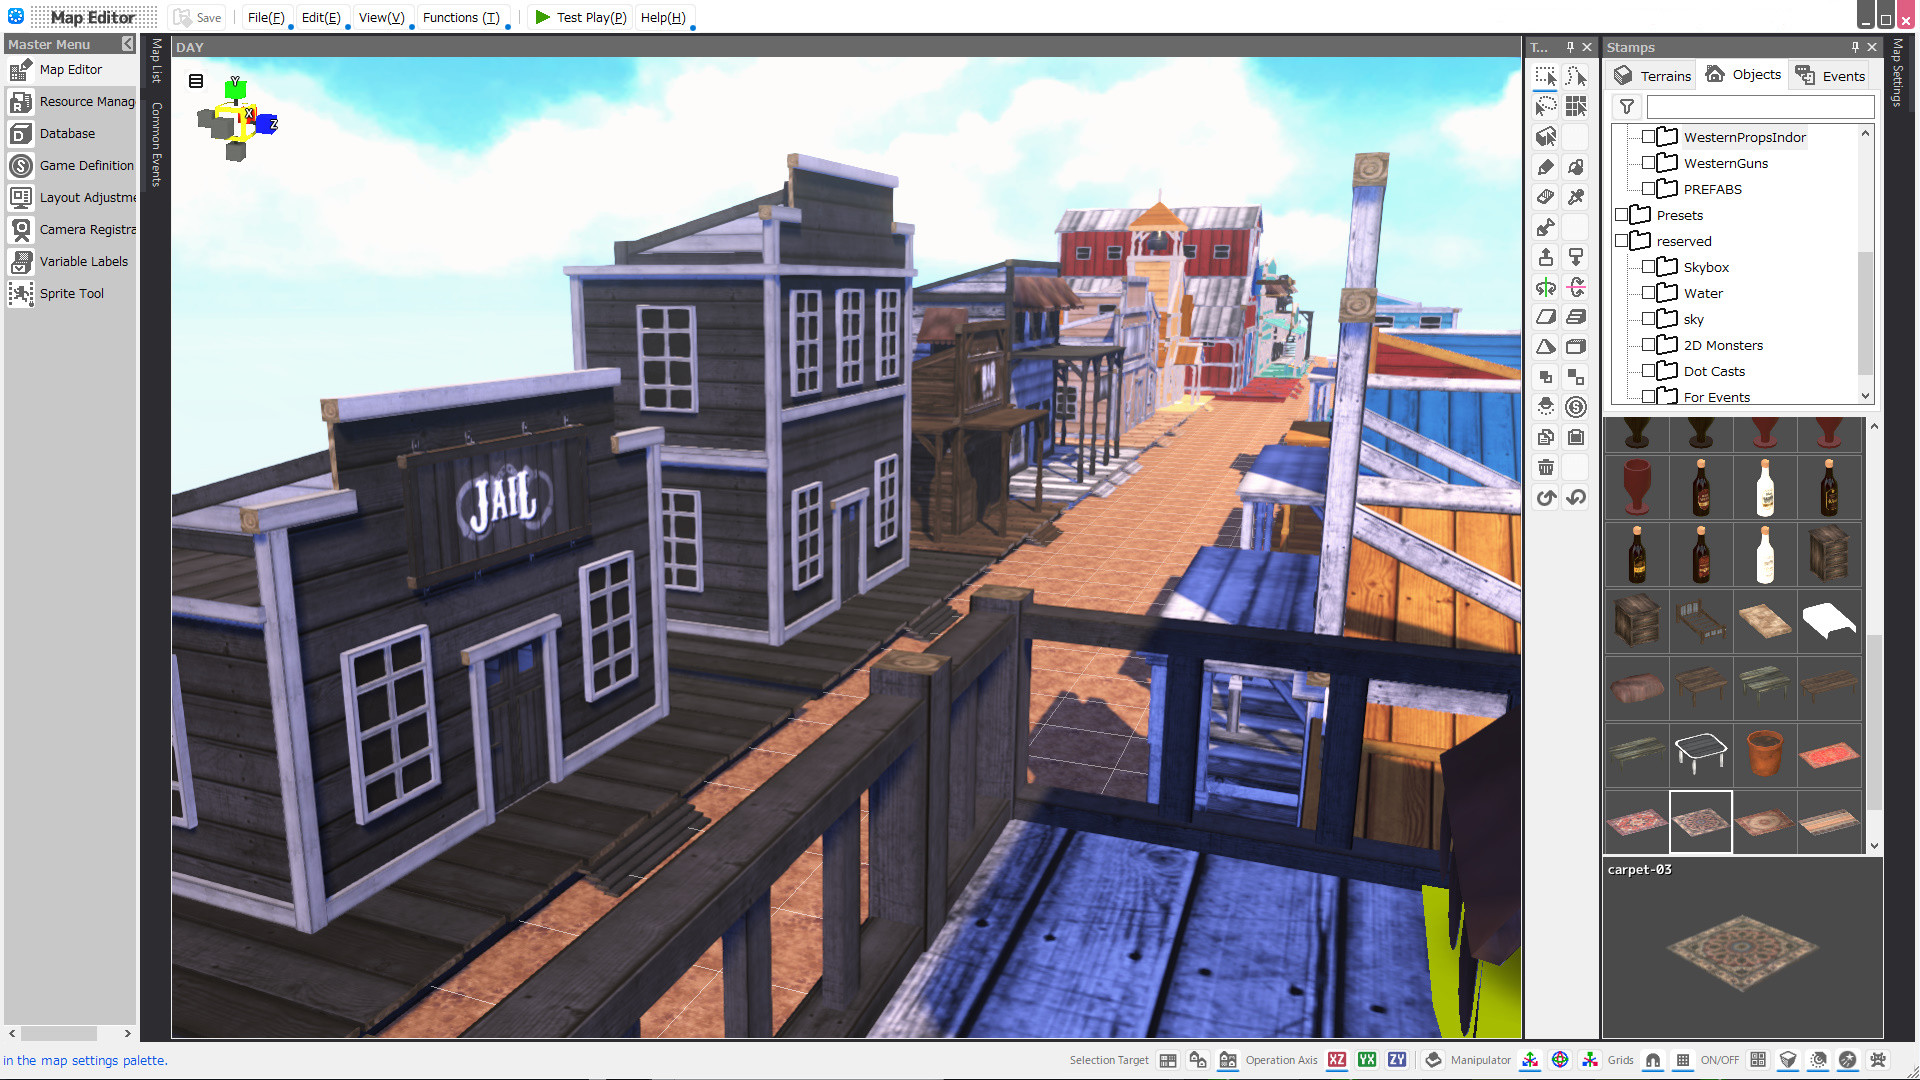Switch to the Terrains tab
This screenshot has width=1920, height=1080.
coord(1651,75)
